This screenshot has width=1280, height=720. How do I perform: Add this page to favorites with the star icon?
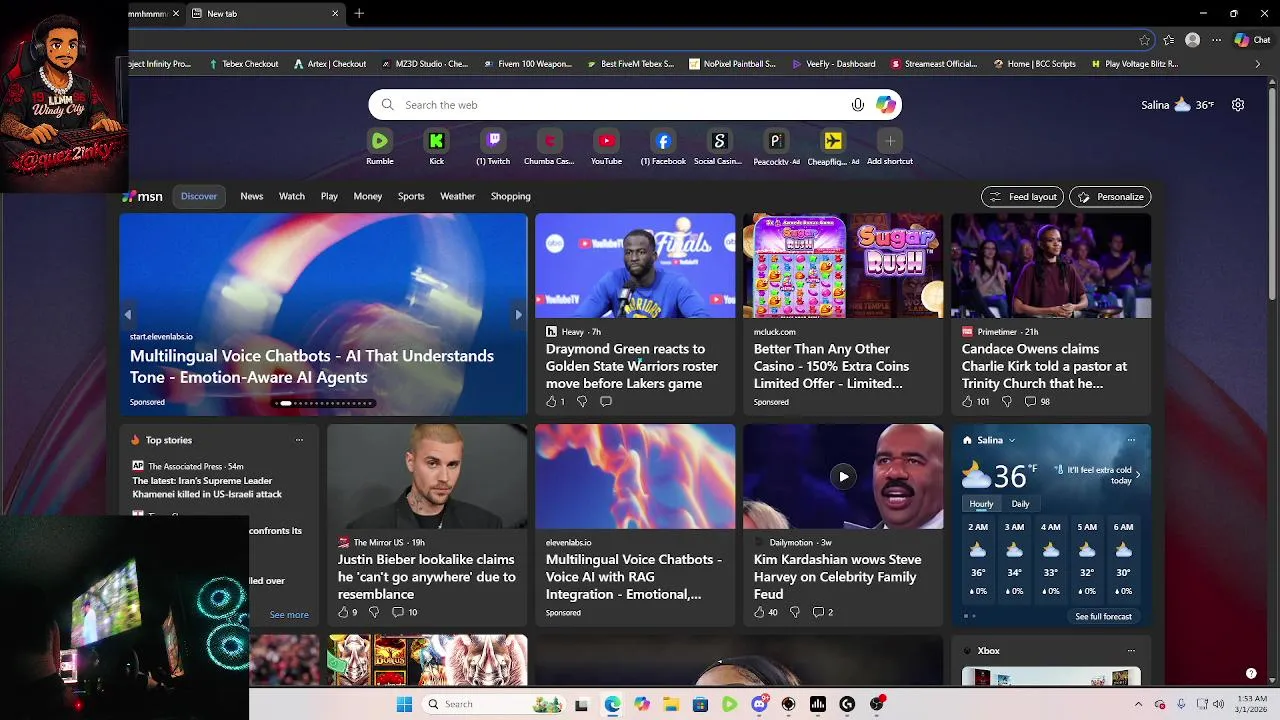click(1145, 40)
